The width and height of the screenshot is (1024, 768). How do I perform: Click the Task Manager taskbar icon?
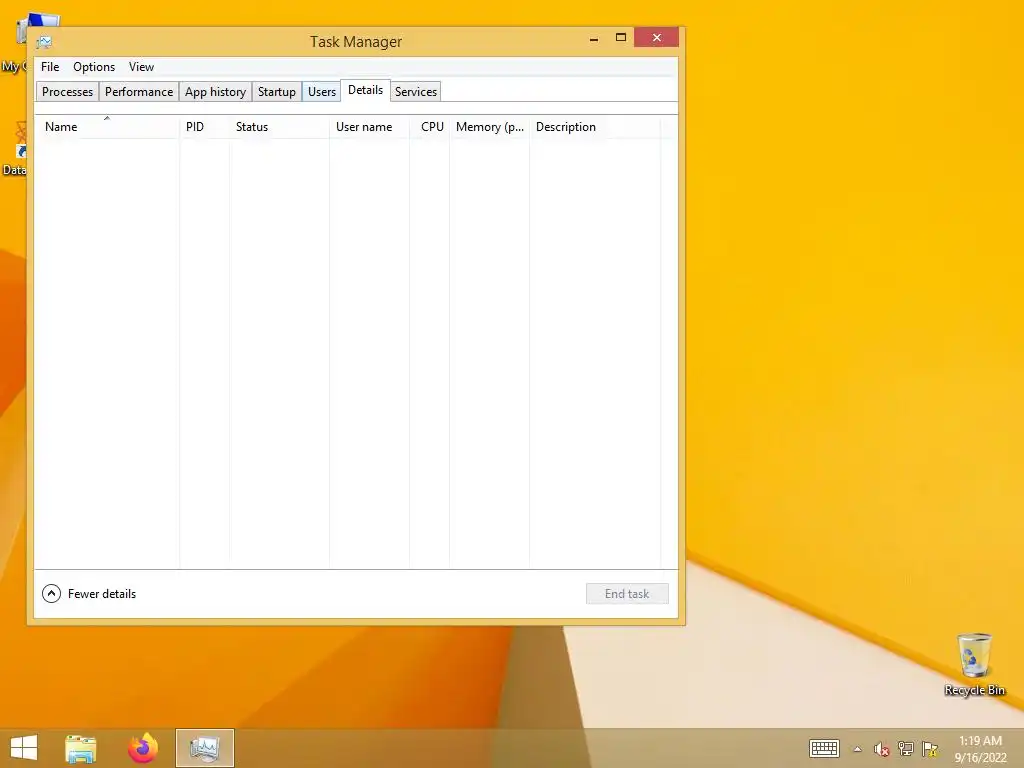coord(204,748)
